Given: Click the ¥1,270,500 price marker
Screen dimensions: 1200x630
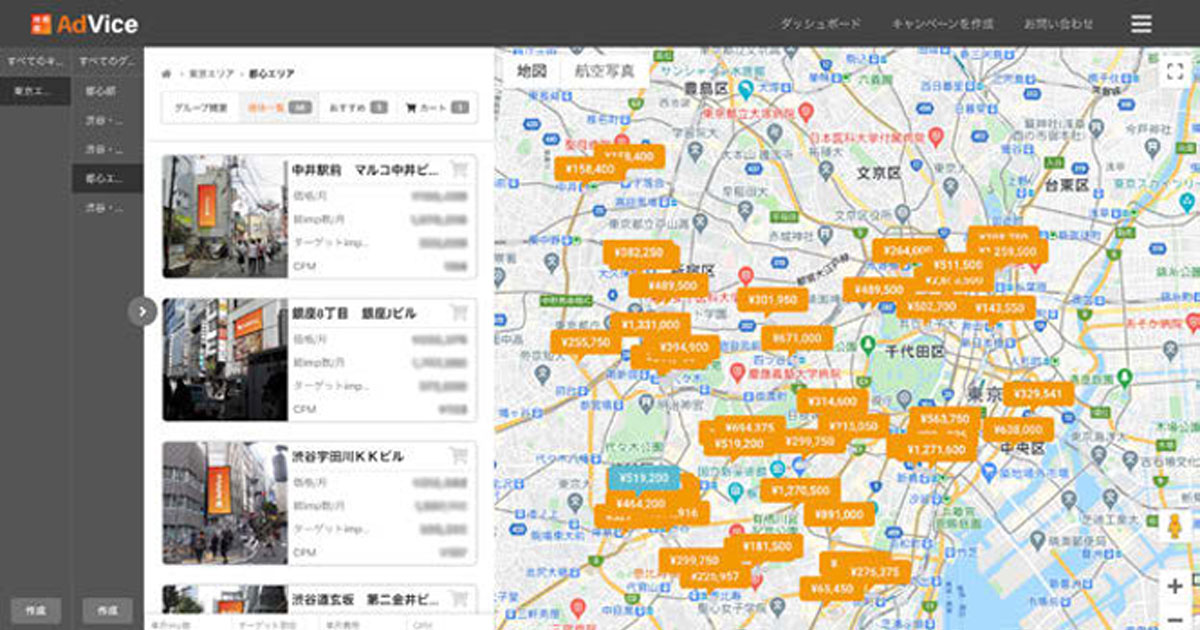Looking at the screenshot, I should (800, 491).
